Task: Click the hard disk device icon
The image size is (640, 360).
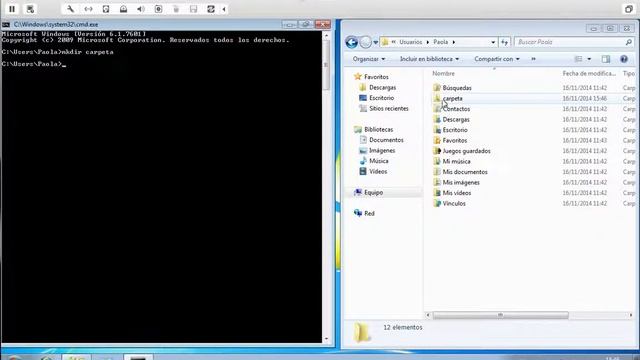Action: click(106, 9)
